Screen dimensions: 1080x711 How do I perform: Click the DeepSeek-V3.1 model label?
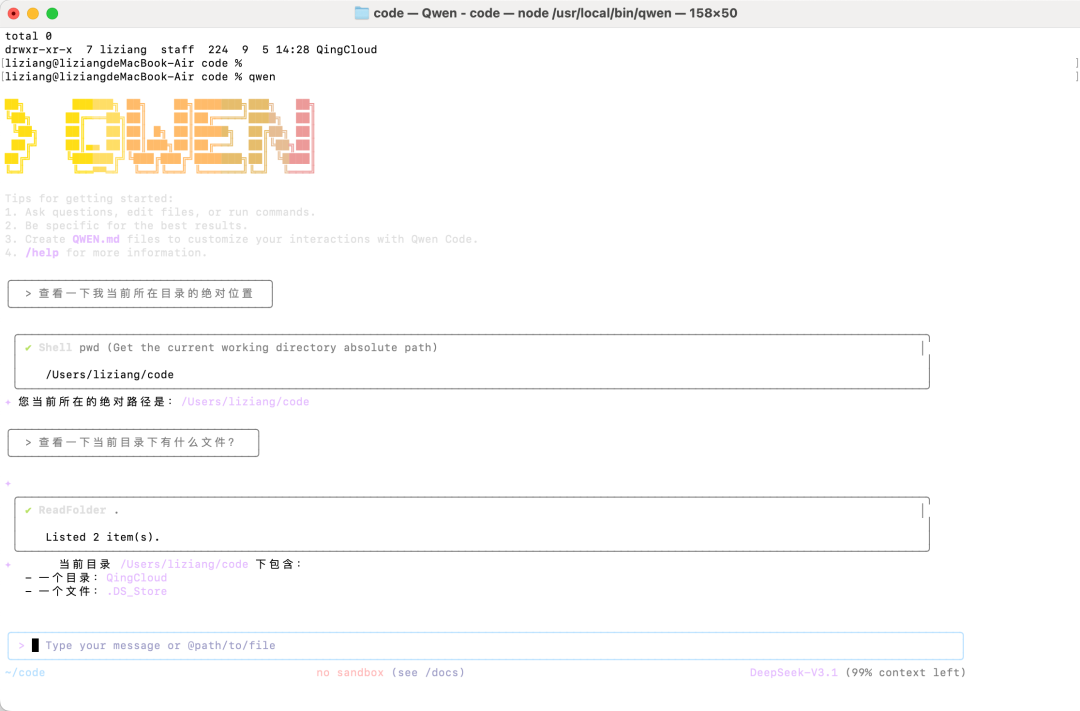[x=793, y=672]
